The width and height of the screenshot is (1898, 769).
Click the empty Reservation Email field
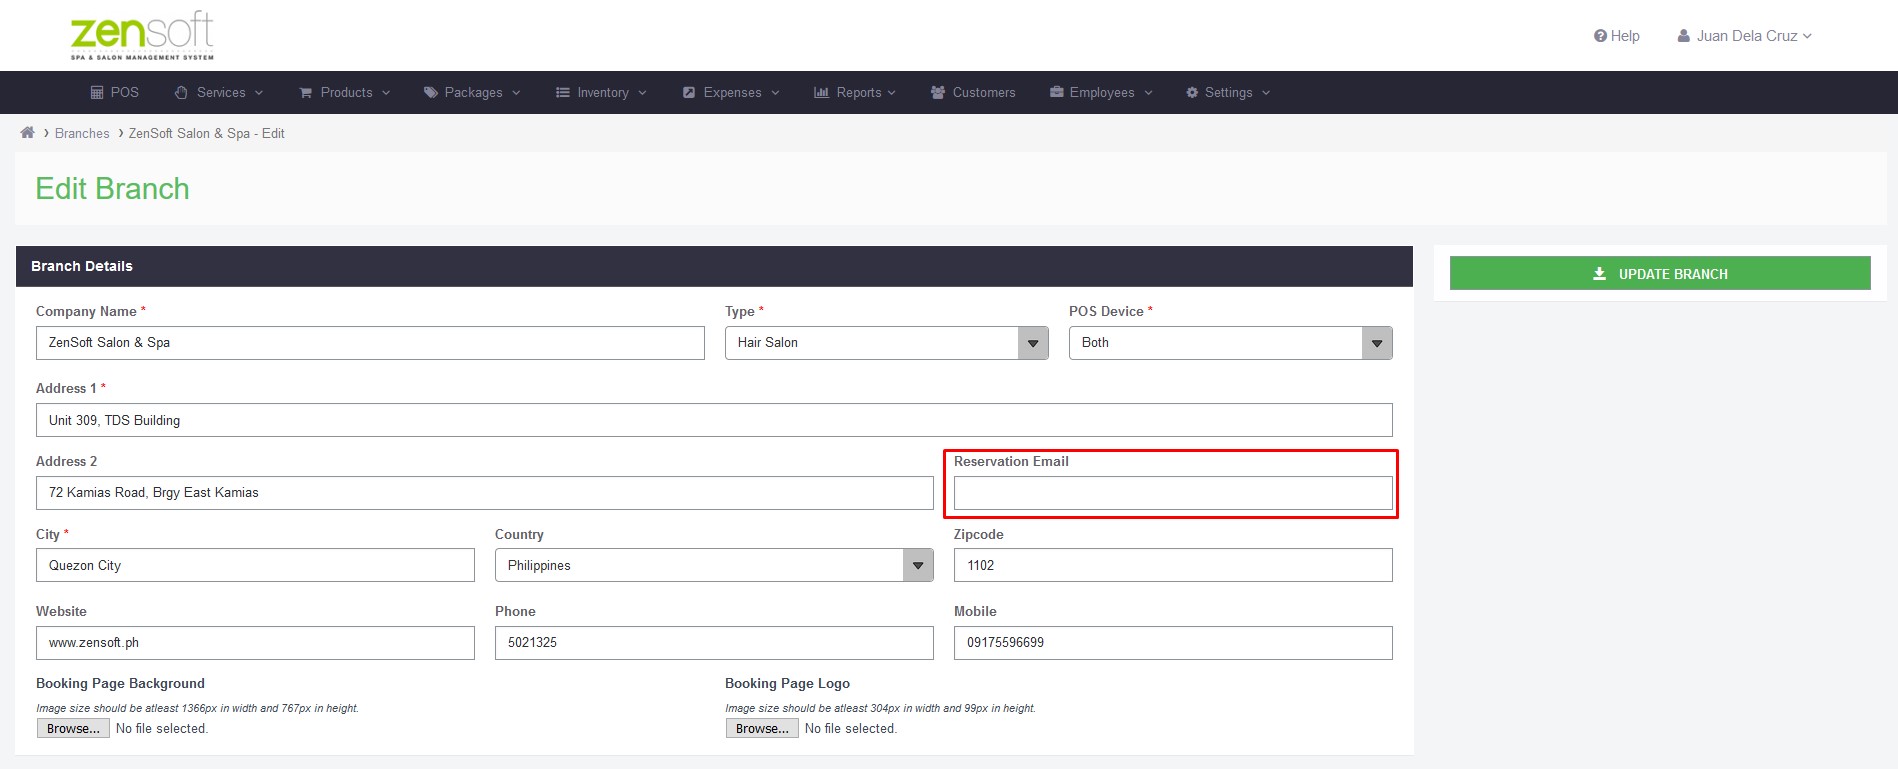pyautogui.click(x=1173, y=493)
